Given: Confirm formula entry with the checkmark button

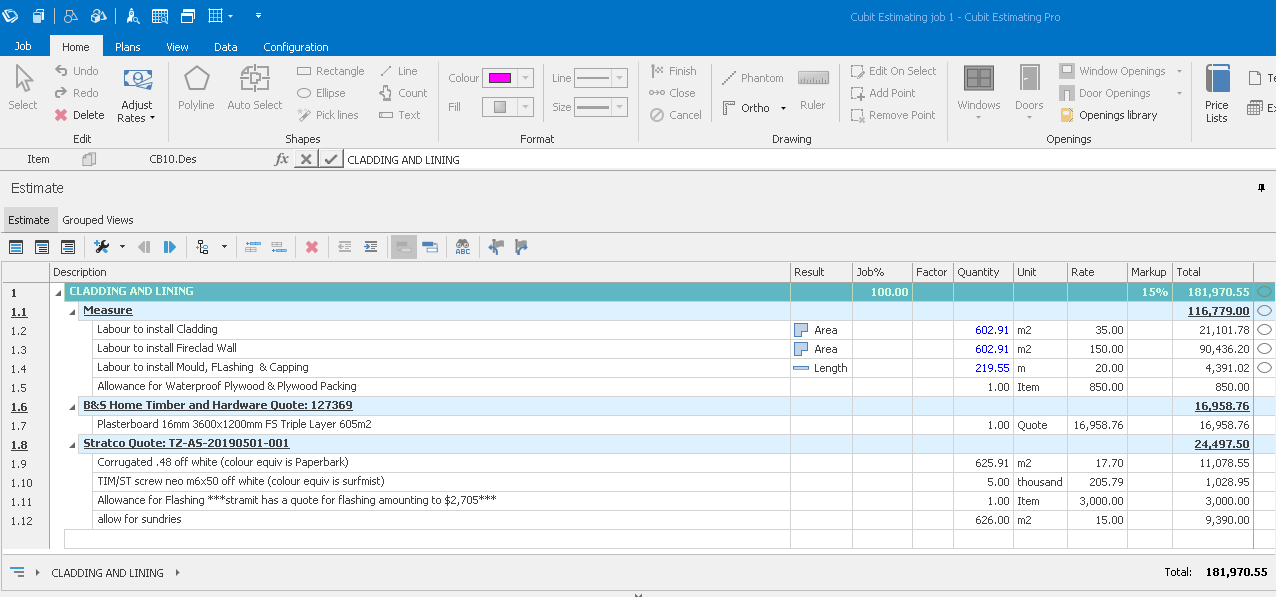Looking at the screenshot, I should 331,159.
